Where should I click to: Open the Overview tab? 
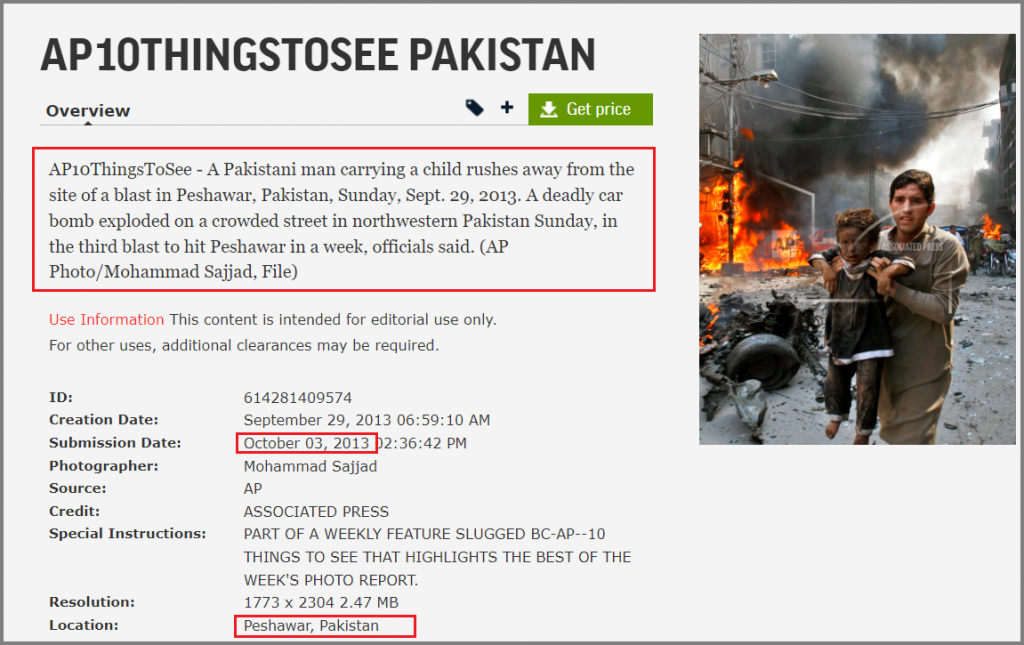[88, 110]
